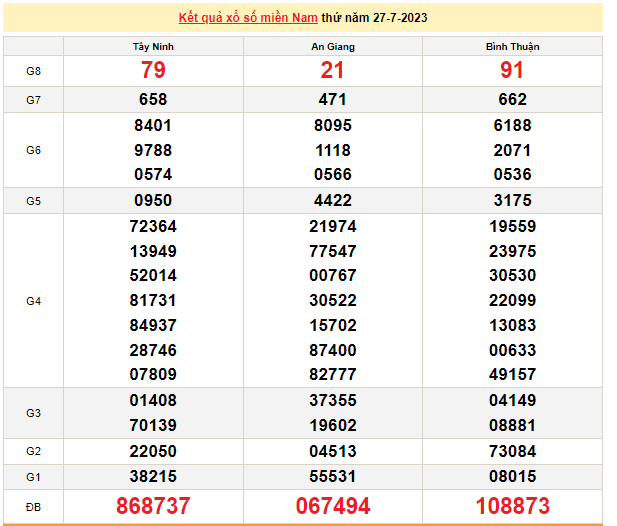Select G5 number 4422
This screenshot has height=526, width=617.
(333, 200)
